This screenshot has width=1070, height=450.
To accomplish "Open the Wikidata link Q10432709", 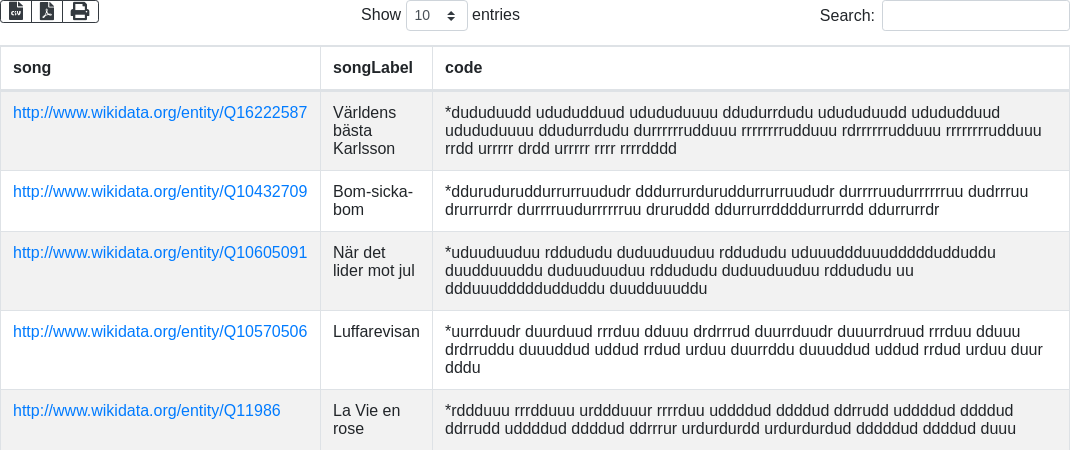I will 160,192.
